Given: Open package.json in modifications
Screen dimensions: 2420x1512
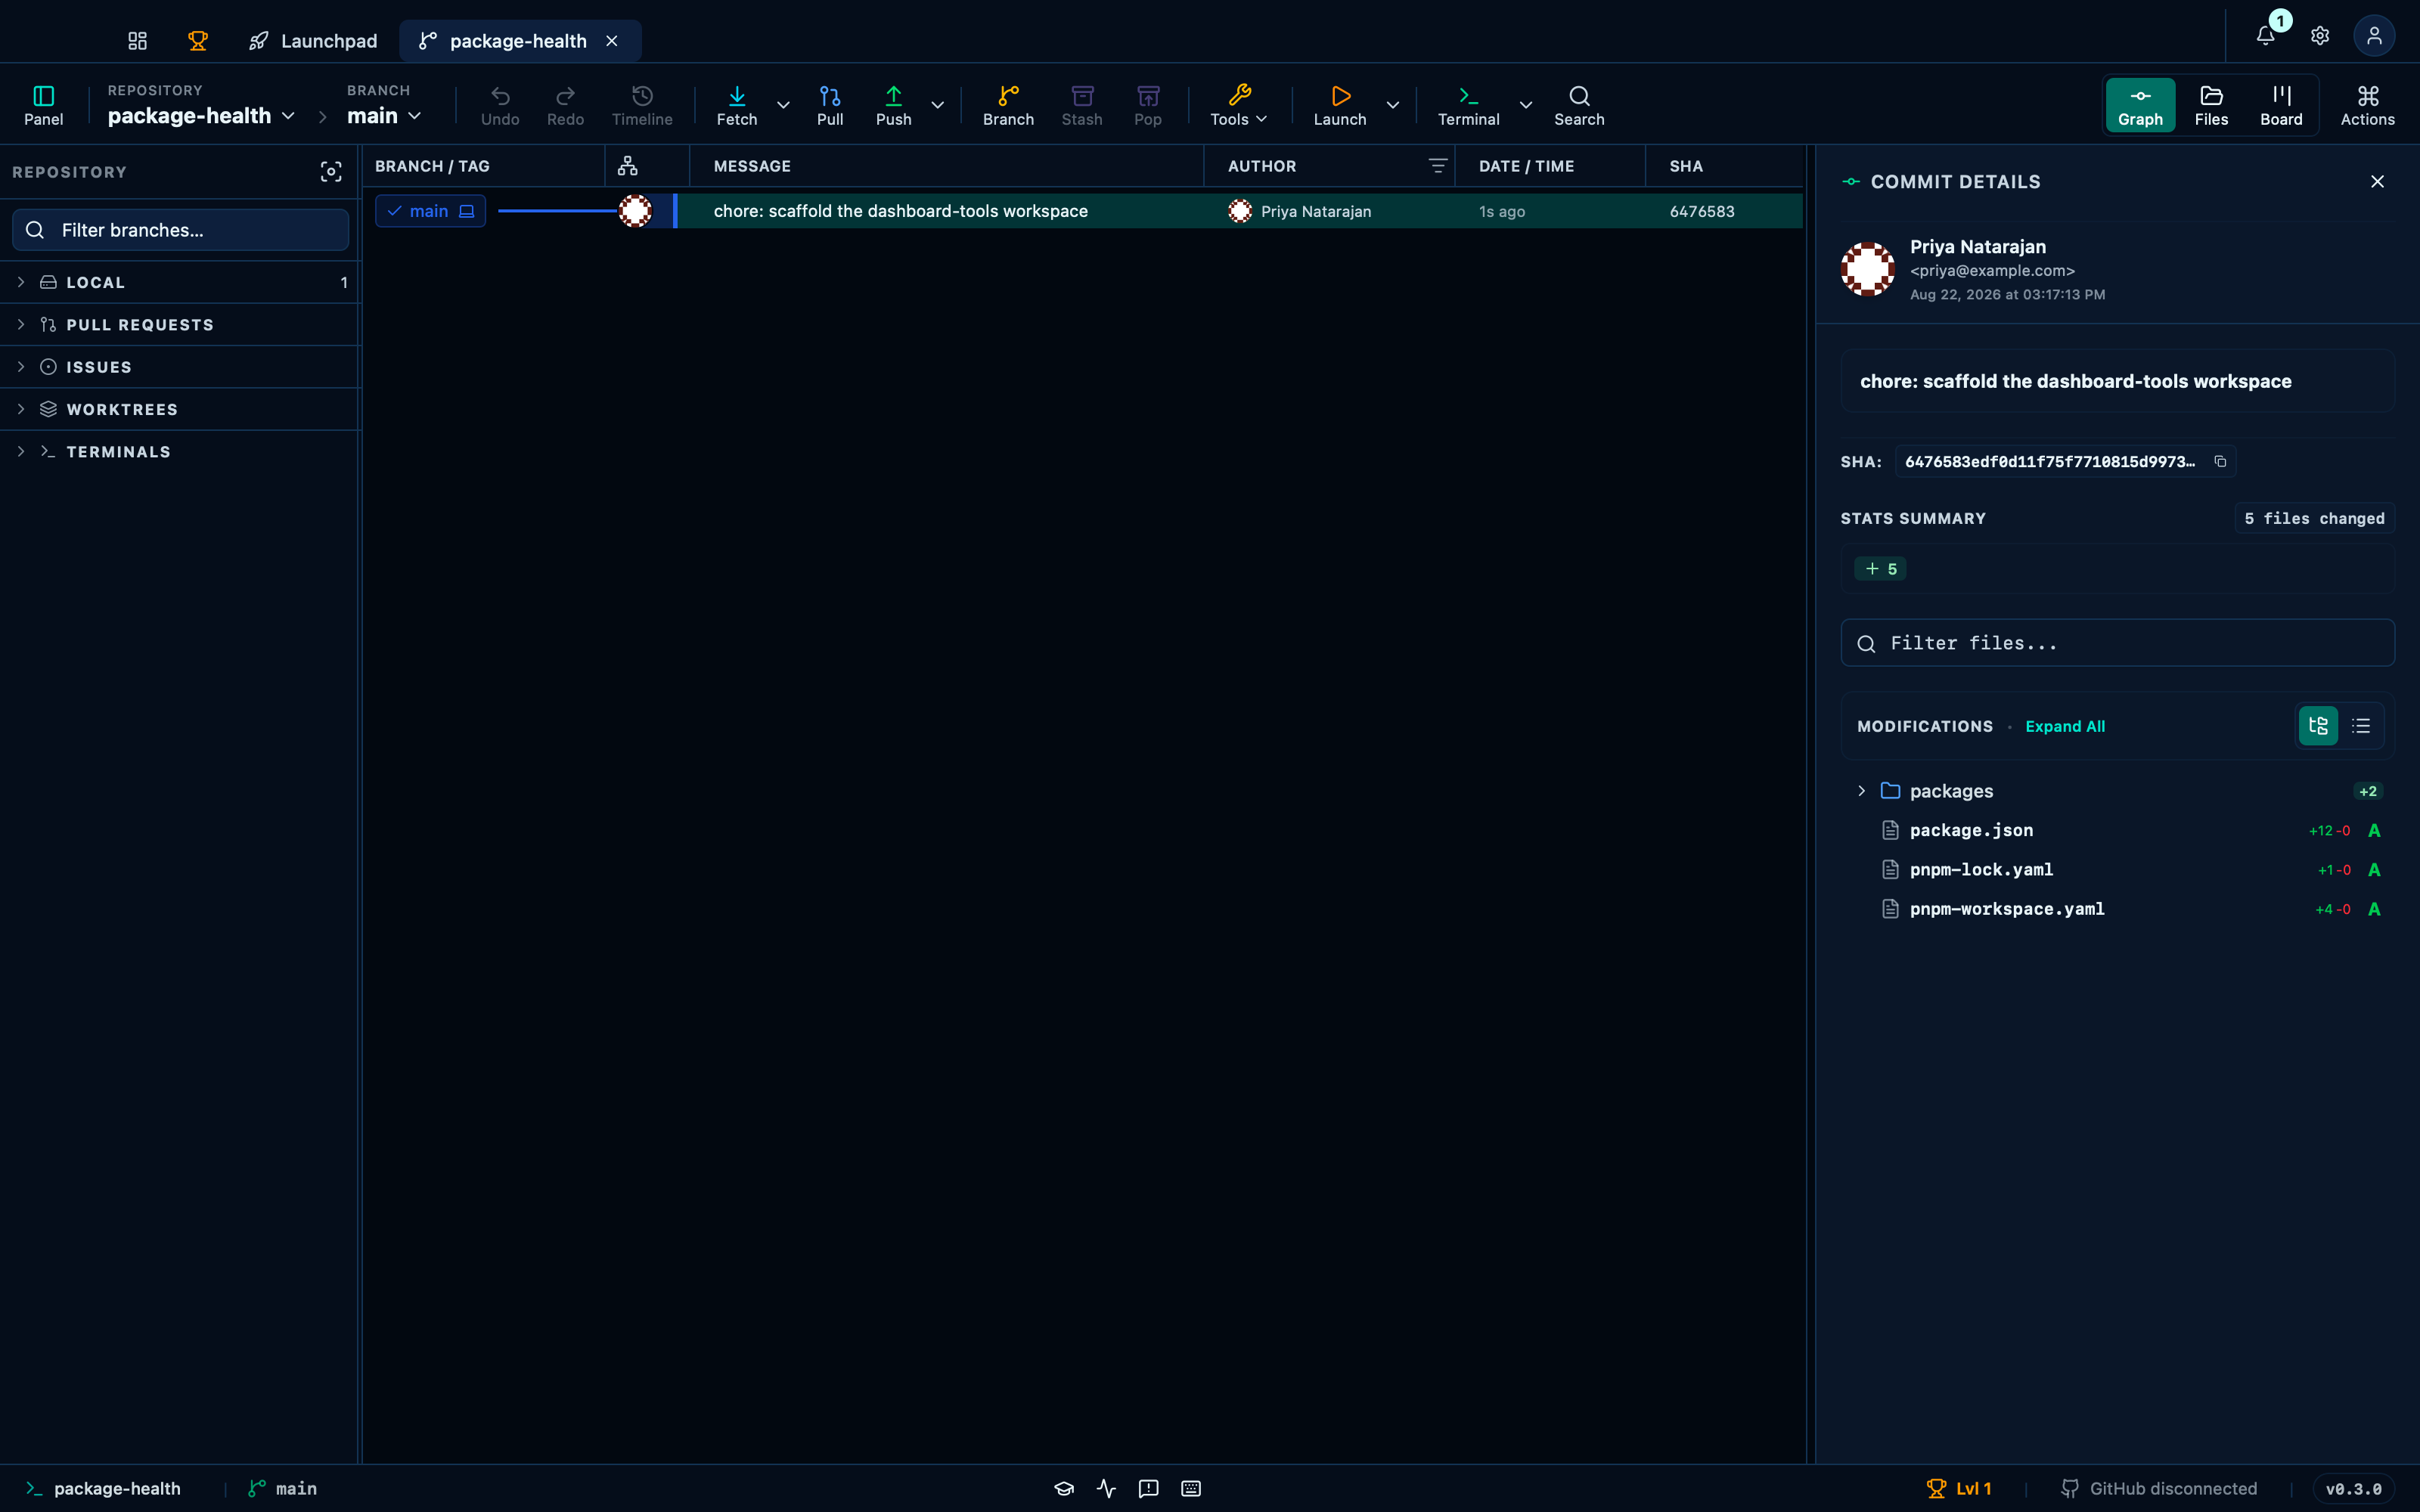Looking at the screenshot, I should pos(2117,830).
